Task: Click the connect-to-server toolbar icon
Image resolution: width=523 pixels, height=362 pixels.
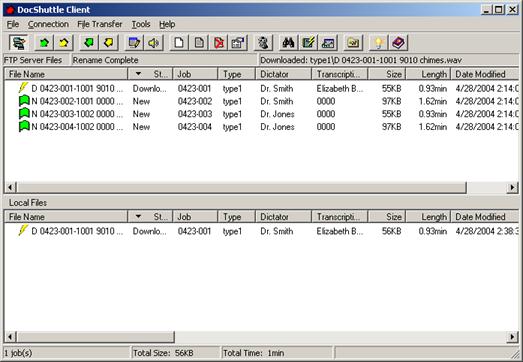Action: coord(18,43)
